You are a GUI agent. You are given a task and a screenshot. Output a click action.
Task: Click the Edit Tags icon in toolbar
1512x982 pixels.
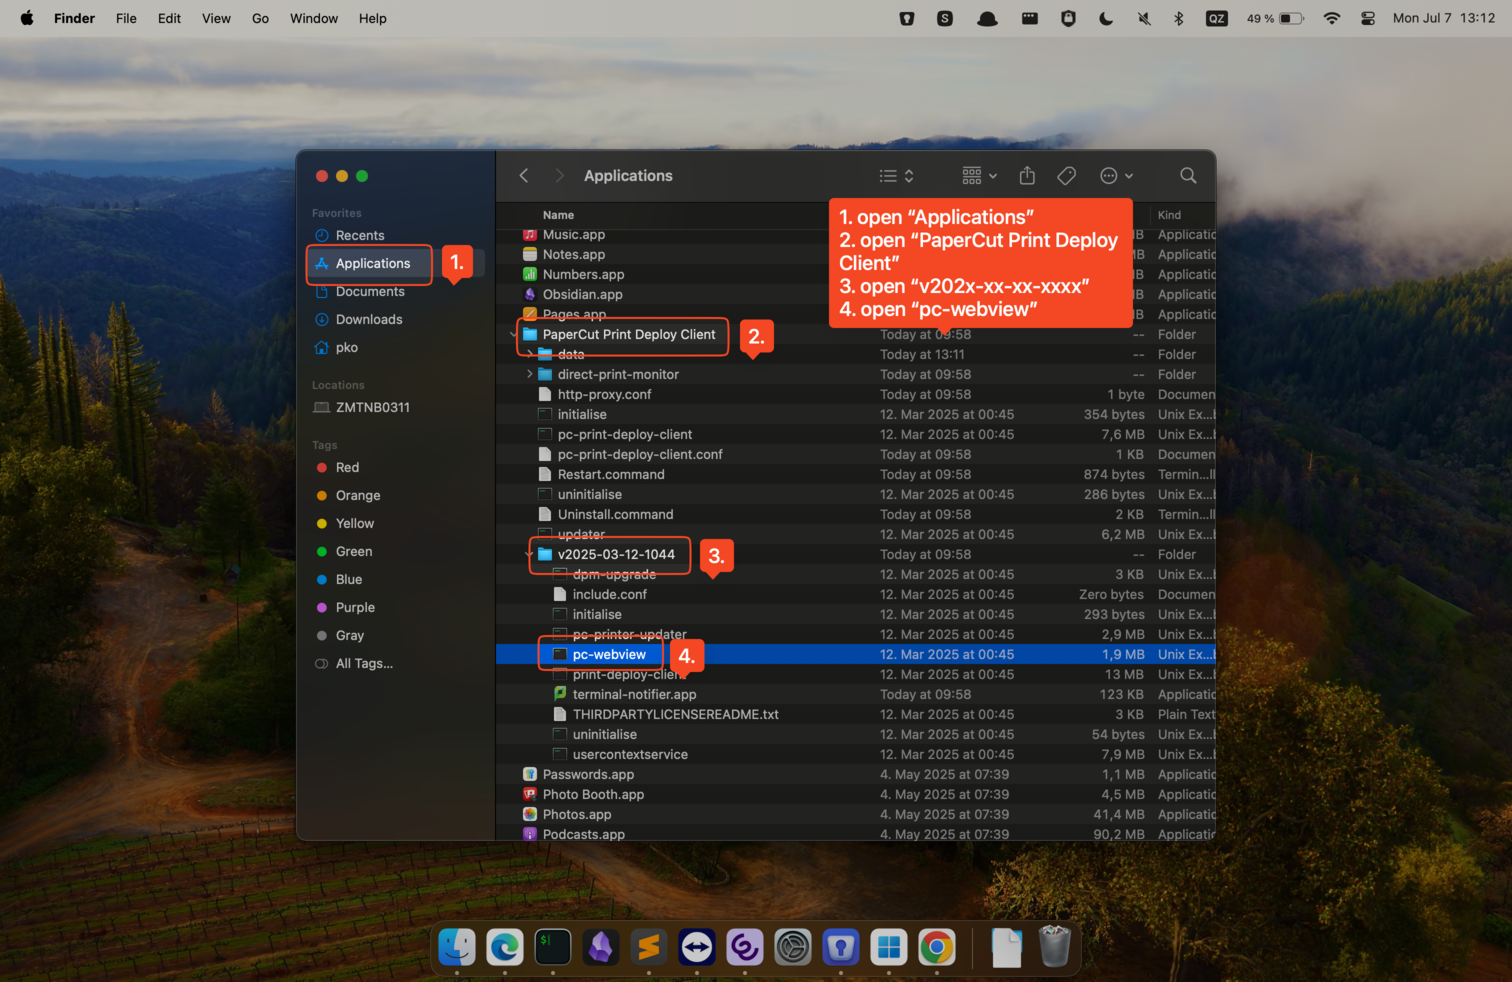click(x=1067, y=176)
